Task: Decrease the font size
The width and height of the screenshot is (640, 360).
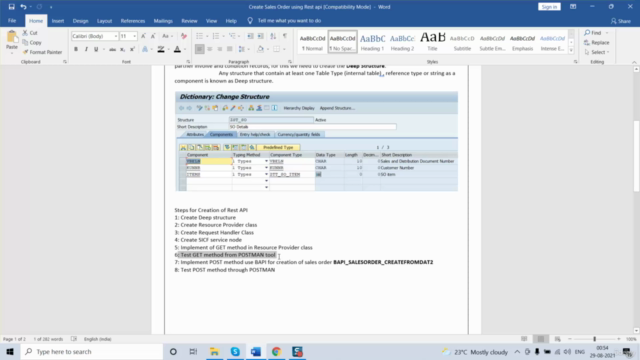Action: tap(153, 36)
